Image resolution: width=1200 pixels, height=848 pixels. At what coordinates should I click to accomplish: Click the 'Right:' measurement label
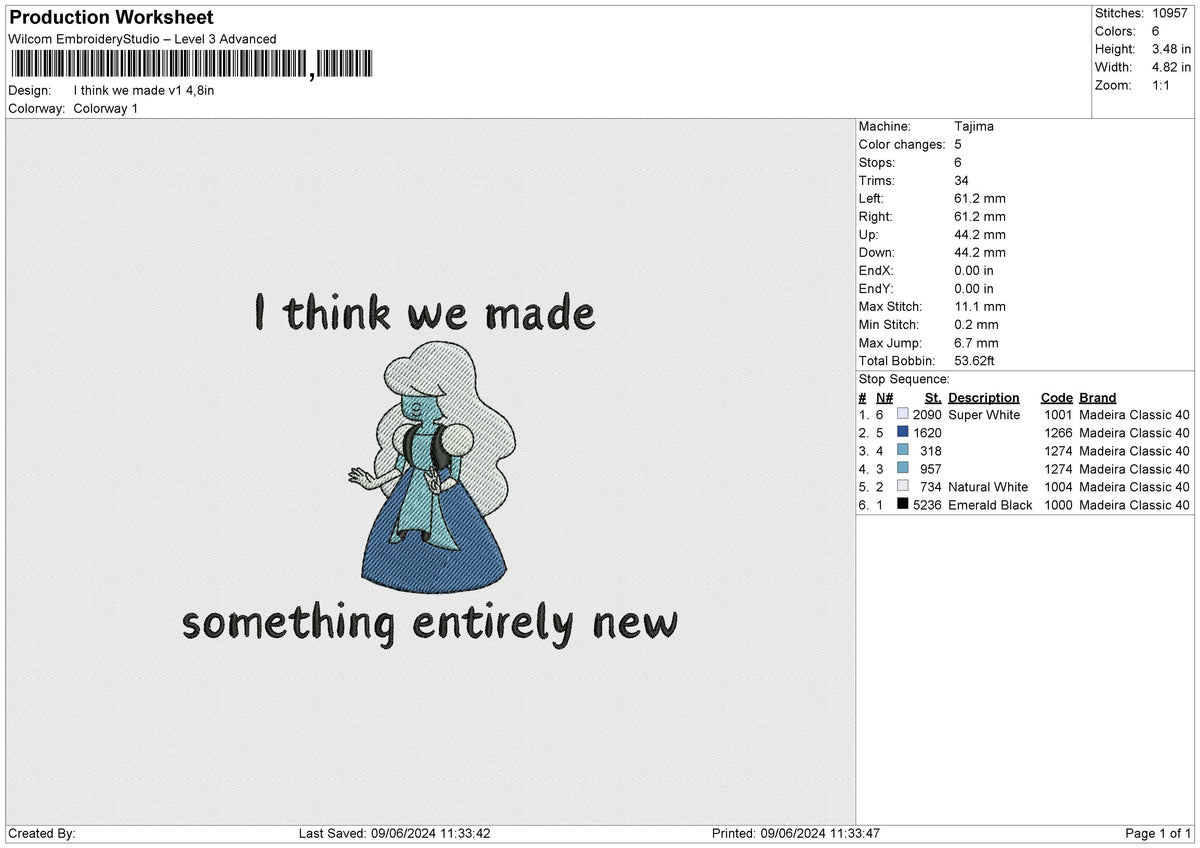(x=876, y=217)
